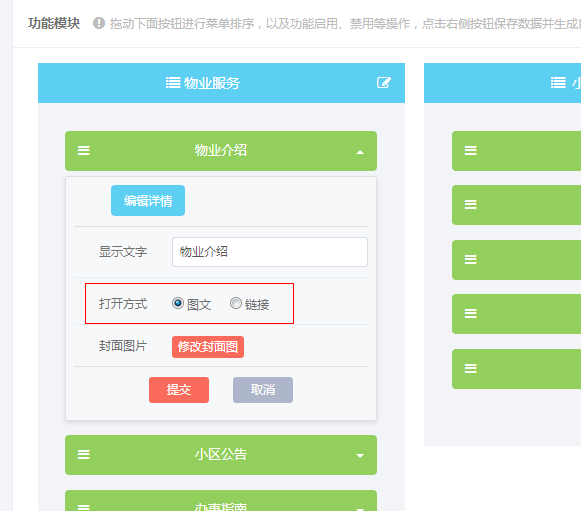Click list icon beside 物业服务 title

[173, 82]
